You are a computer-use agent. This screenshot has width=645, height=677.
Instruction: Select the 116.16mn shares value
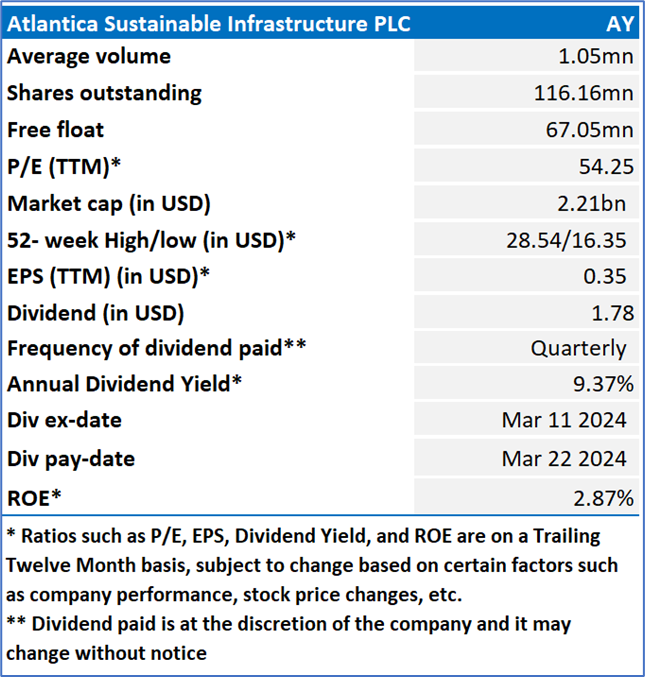[x=584, y=93]
